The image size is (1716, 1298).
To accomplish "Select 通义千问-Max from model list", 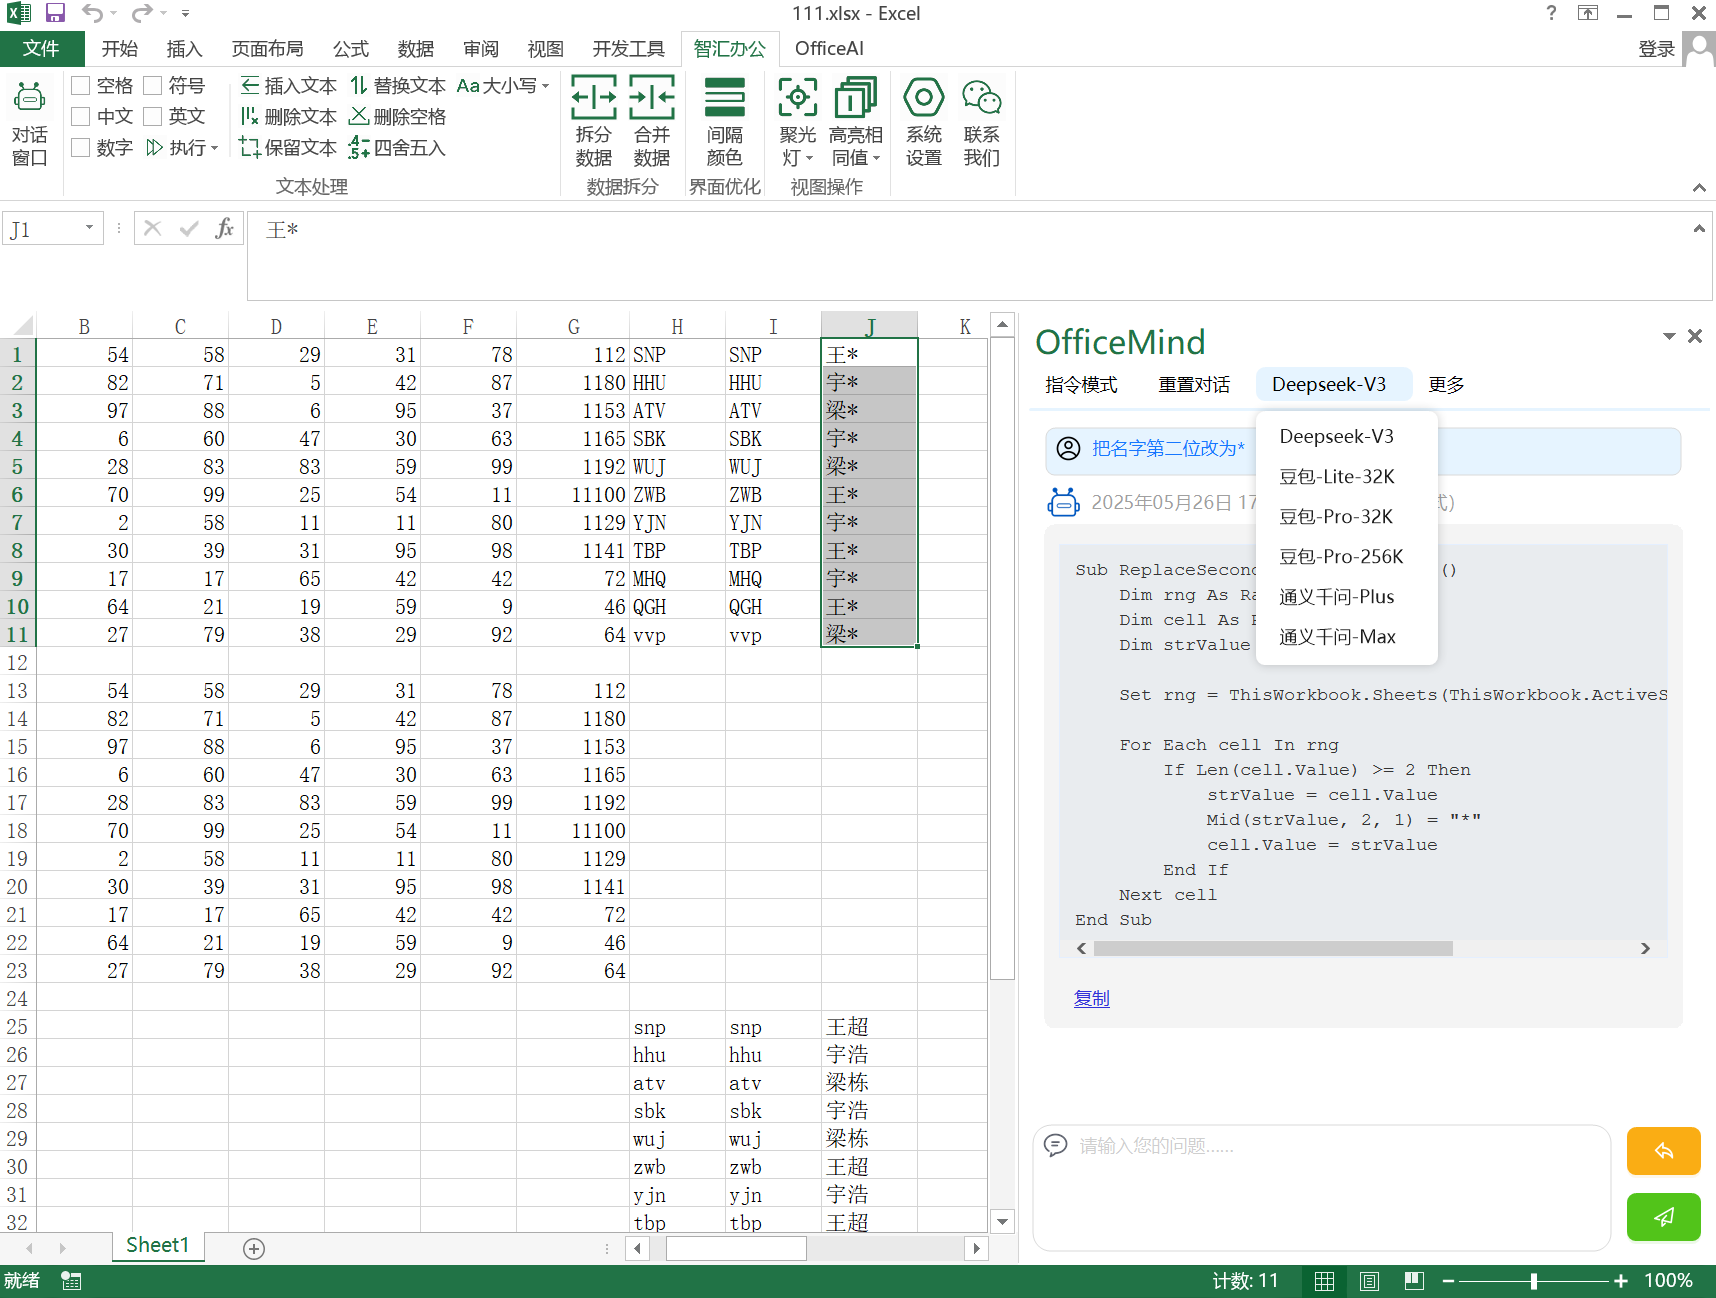I will pos(1337,637).
